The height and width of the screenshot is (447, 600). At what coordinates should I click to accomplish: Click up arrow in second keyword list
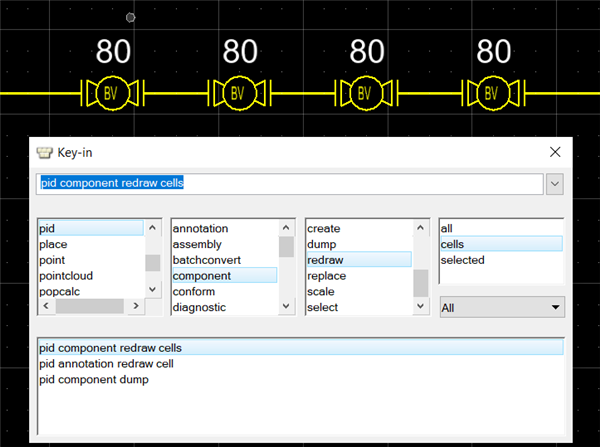click(x=286, y=228)
